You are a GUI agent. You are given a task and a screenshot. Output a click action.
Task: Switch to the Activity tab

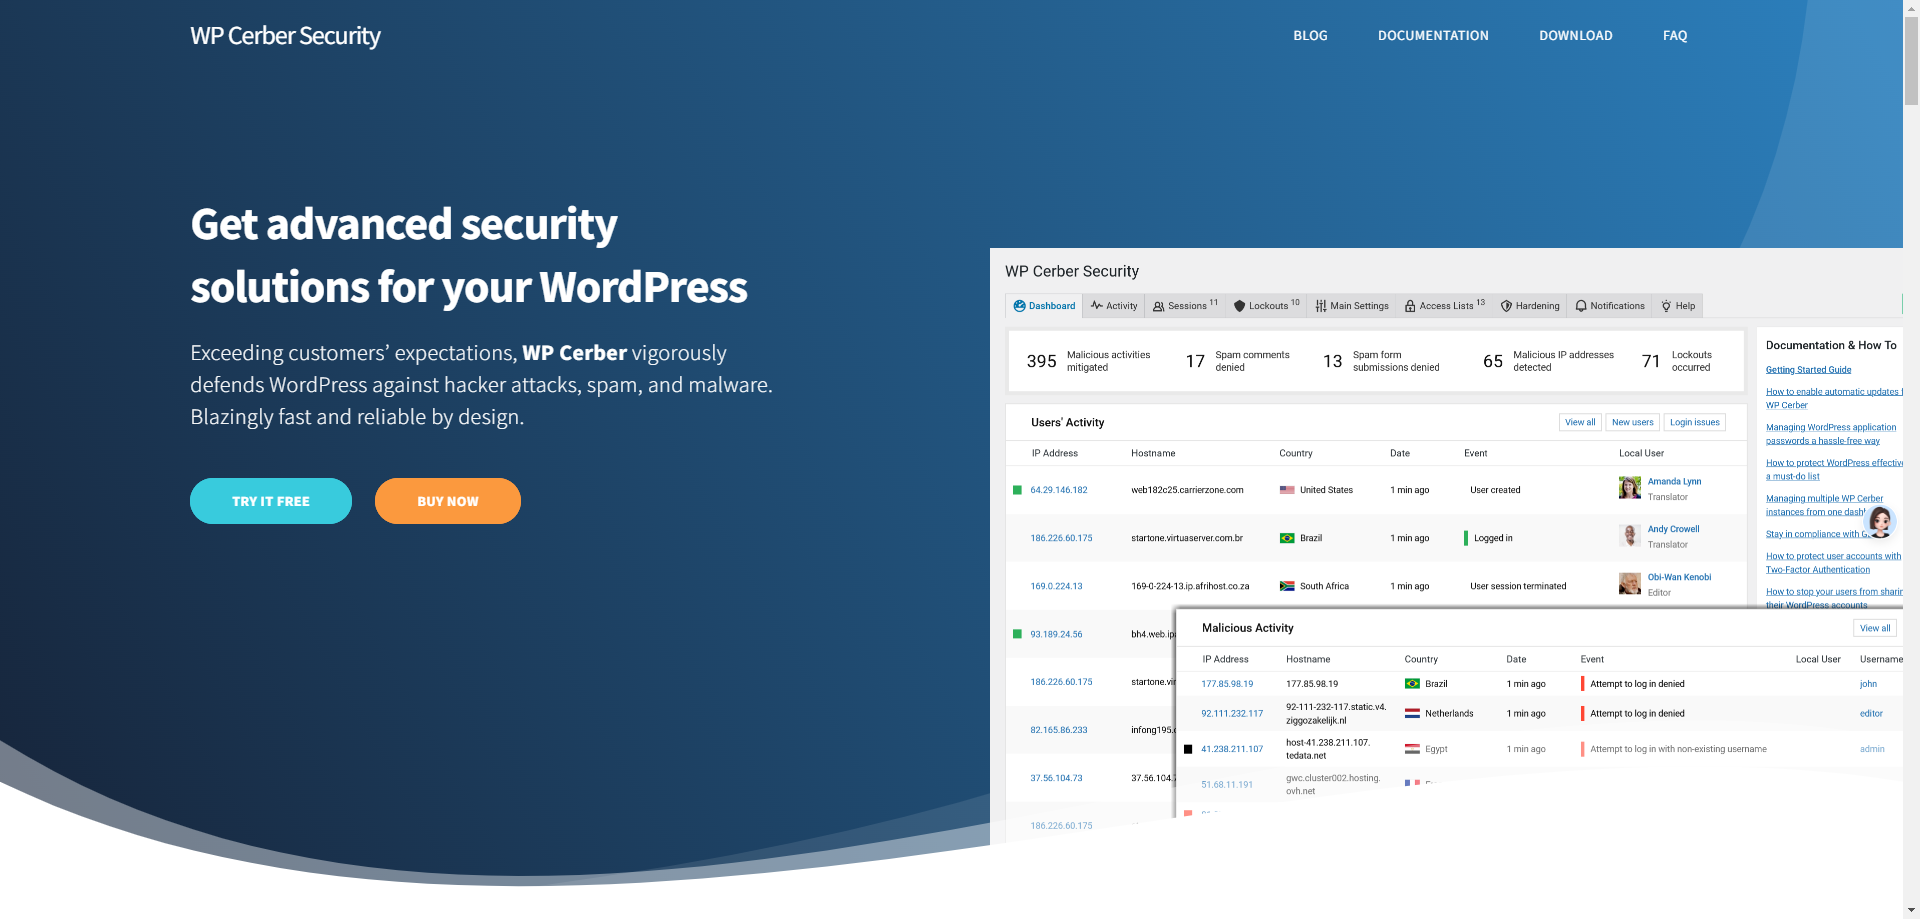[x=1114, y=306]
